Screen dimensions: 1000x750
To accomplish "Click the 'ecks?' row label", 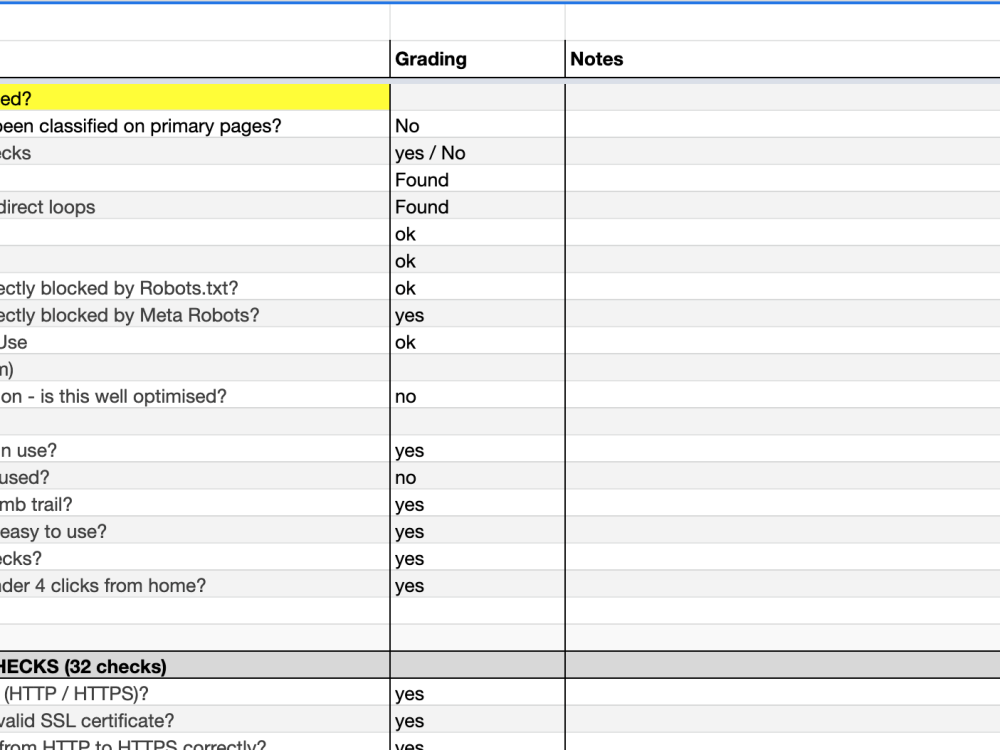I will click(195, 559).
